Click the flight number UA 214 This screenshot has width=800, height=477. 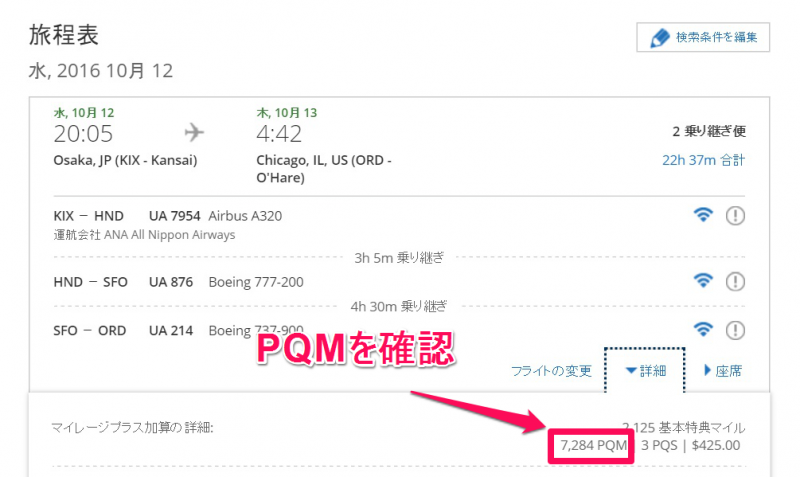coord(171,331)
